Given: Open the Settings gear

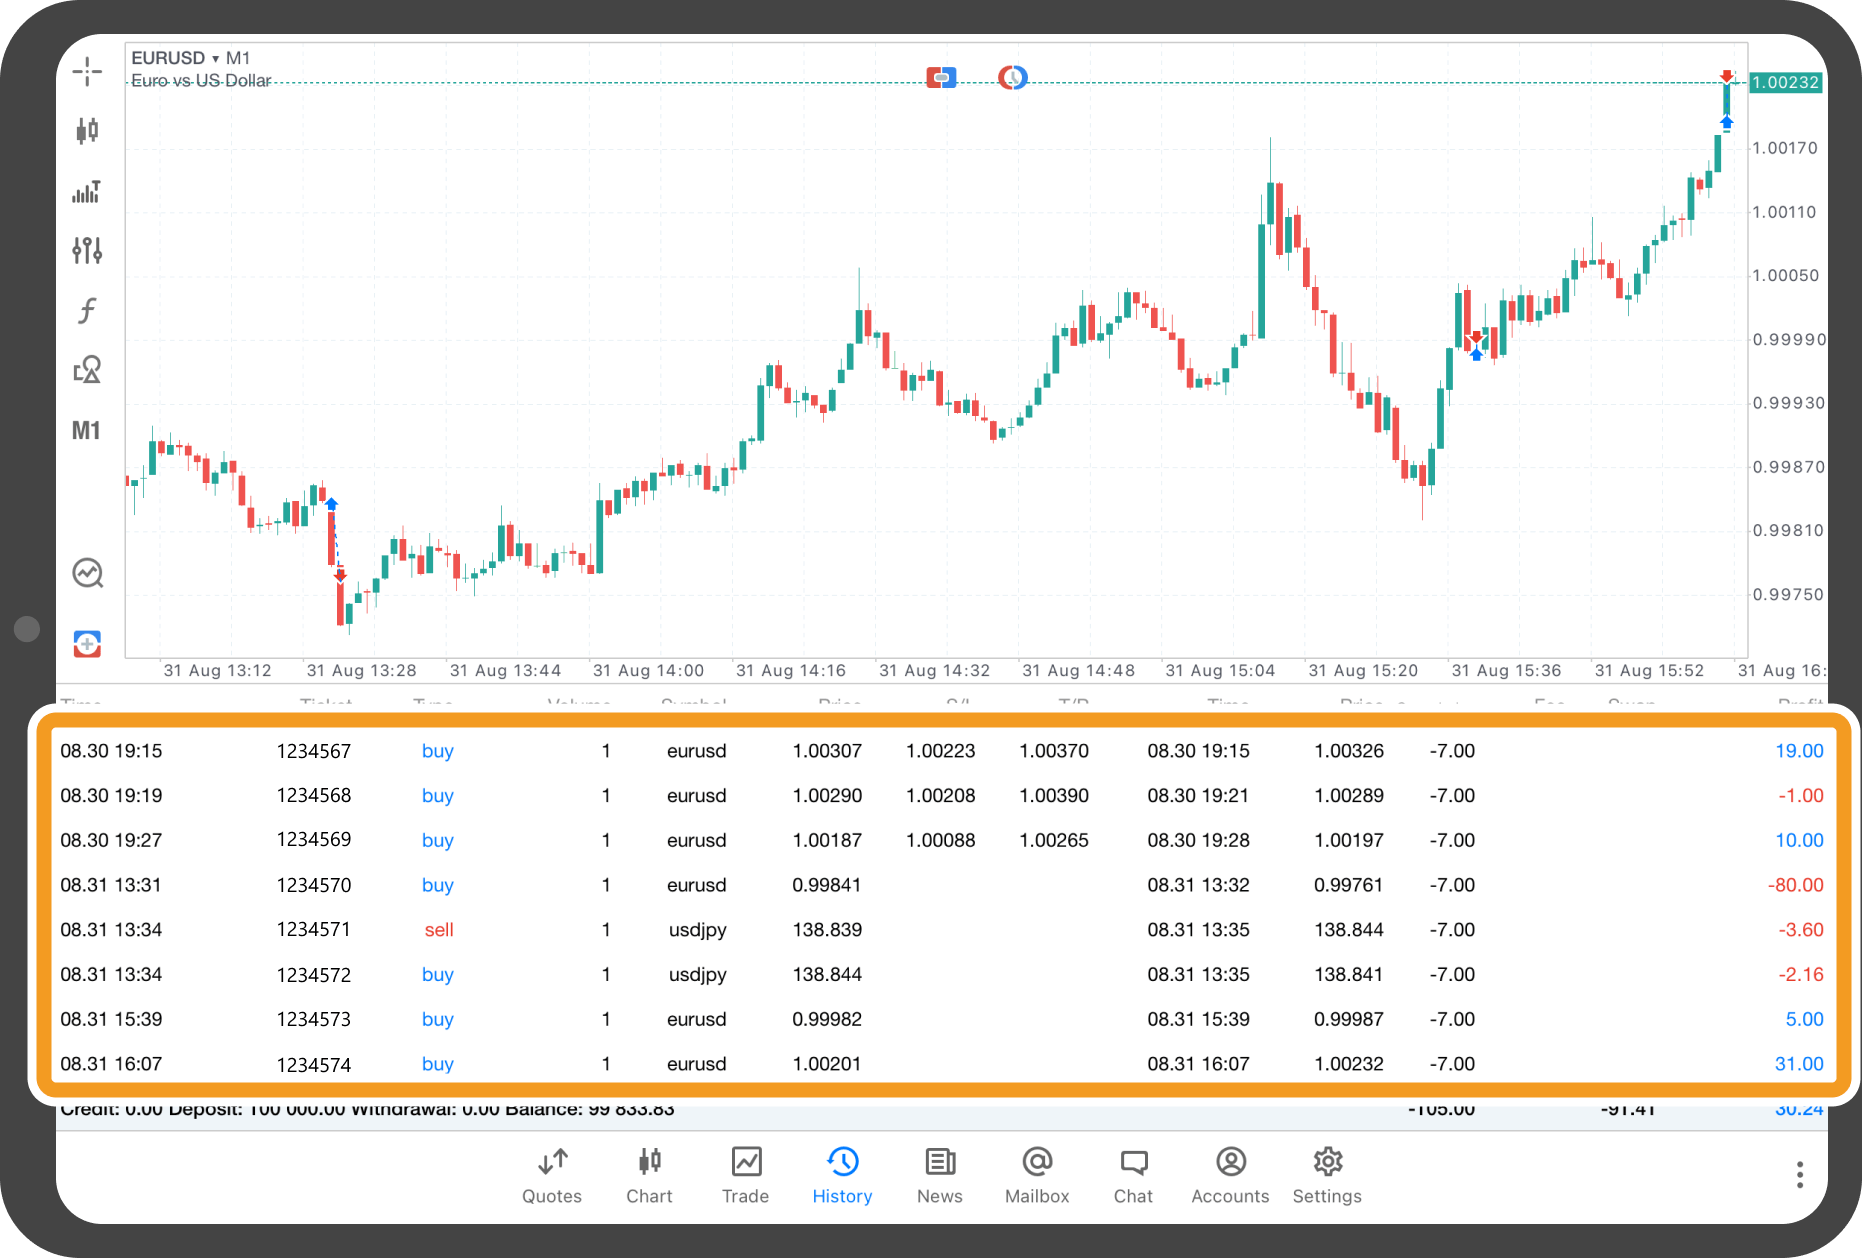Looking at the screenshot, I should pyautogui.click(x=1327, y=1175).
